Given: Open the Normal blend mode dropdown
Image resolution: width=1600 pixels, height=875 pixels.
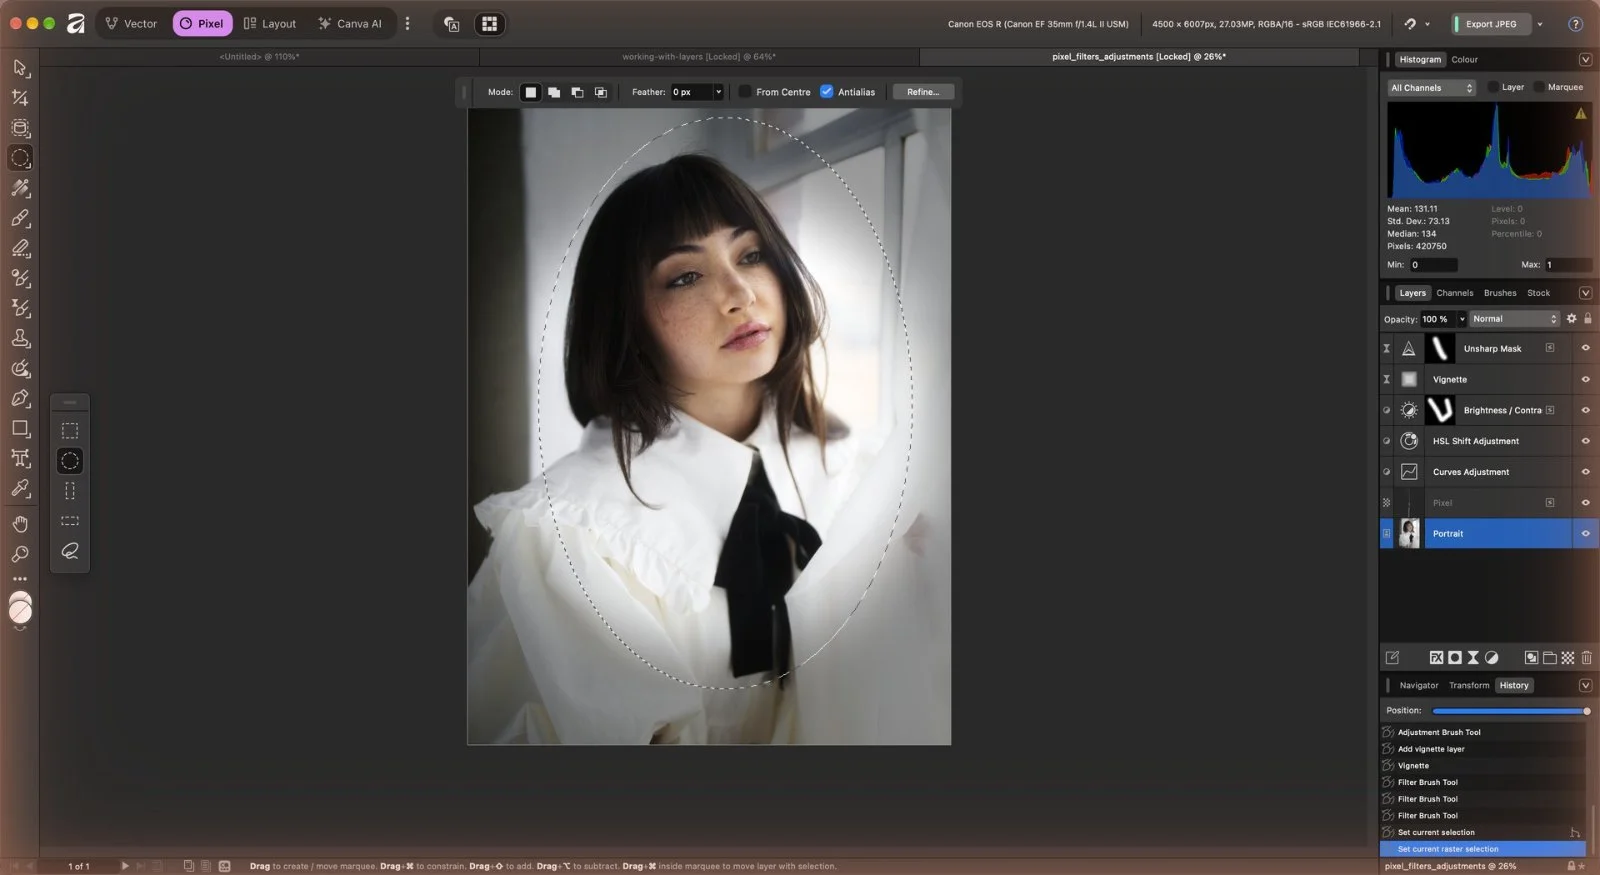Looking at the screenshot, I should (x=1514, y=319).
